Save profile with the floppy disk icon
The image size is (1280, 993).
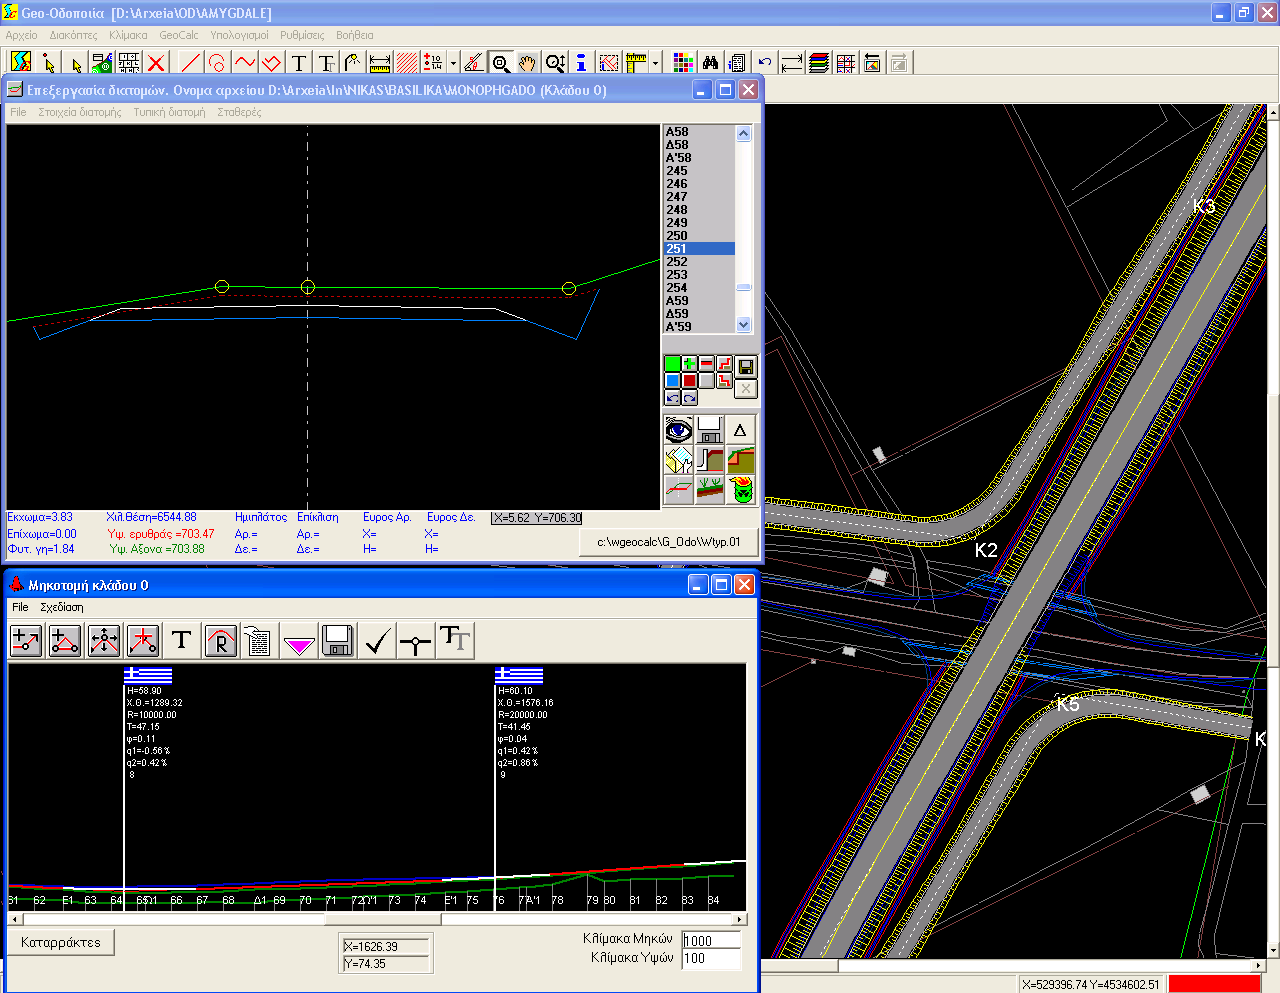(338, 641)
